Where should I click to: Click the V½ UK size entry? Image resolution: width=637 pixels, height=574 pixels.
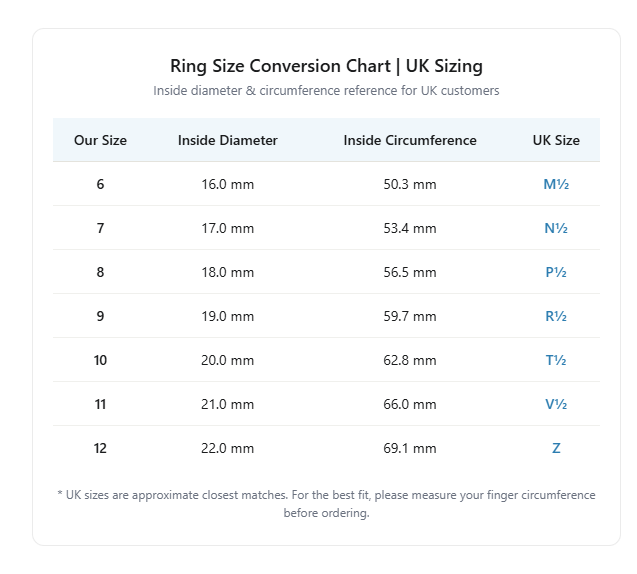click(556, 404)
